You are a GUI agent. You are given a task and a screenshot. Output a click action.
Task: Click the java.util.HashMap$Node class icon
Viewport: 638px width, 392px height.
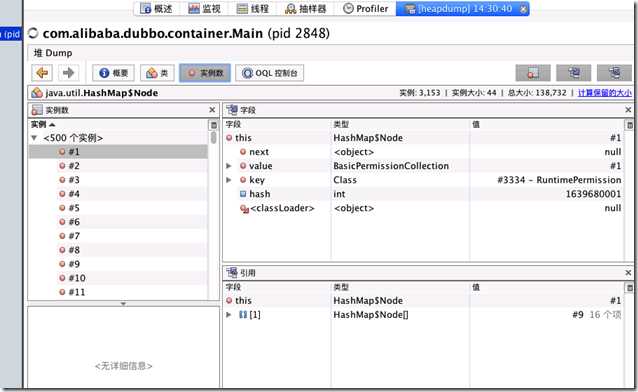pyautogui.click(x=37, y=93)
